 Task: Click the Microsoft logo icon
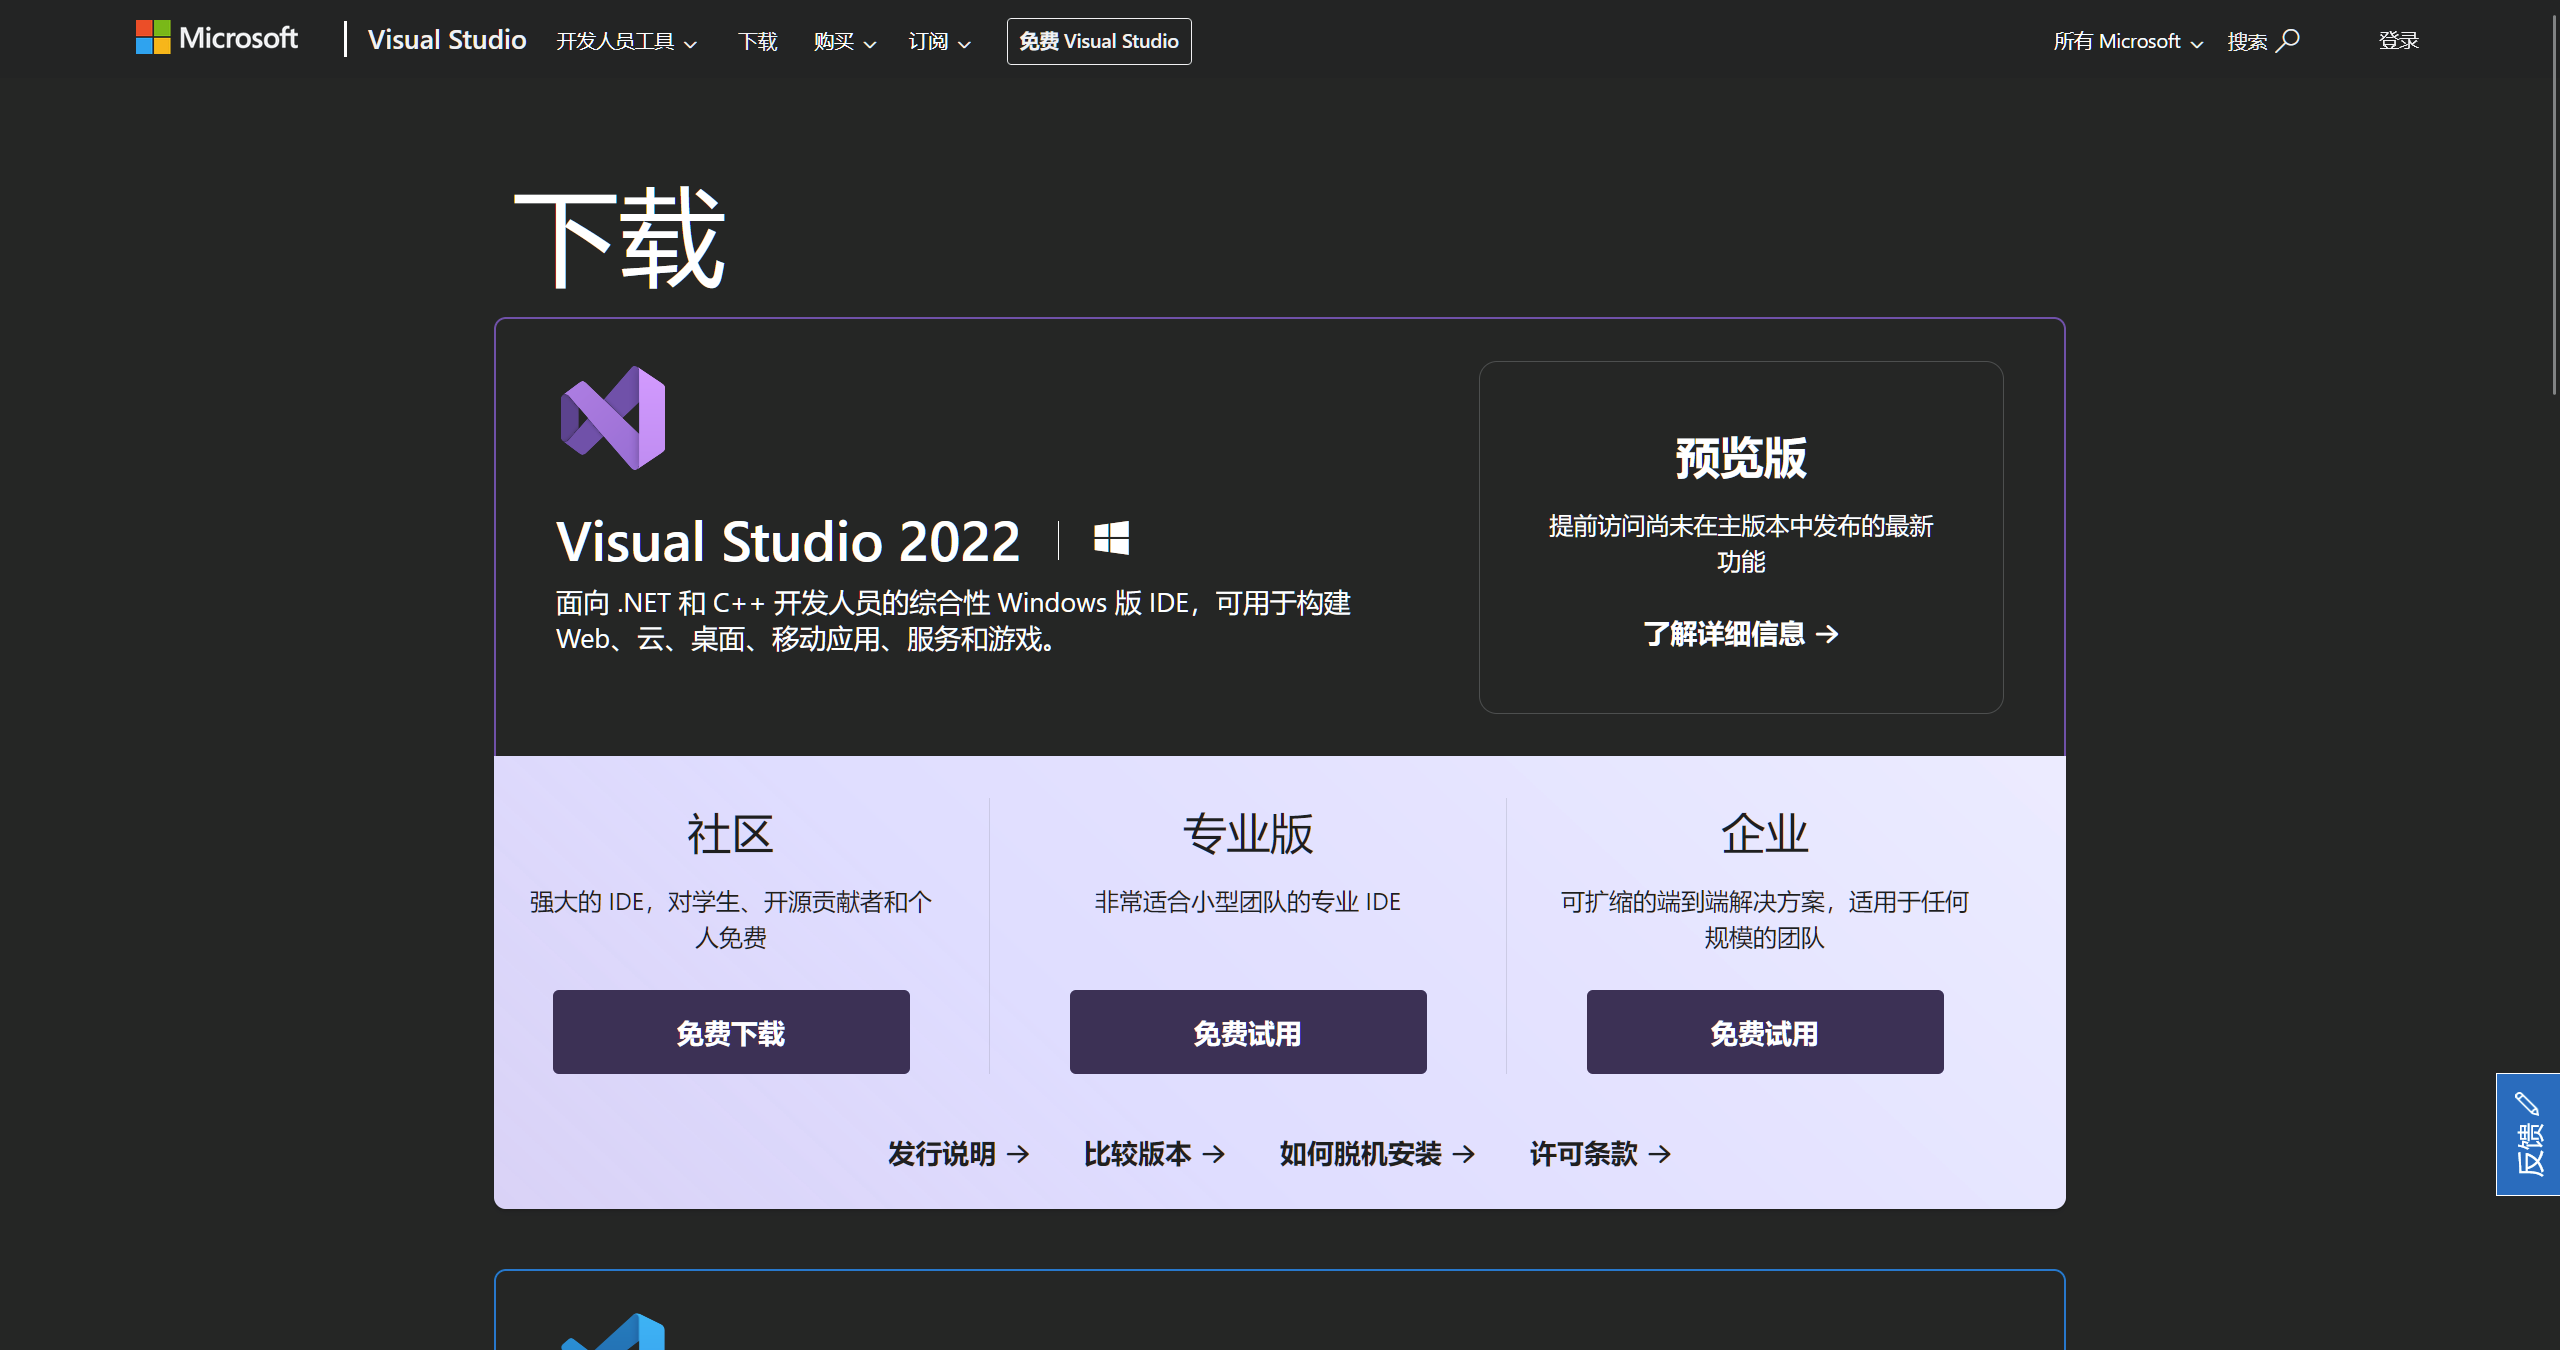pos(153,38)
